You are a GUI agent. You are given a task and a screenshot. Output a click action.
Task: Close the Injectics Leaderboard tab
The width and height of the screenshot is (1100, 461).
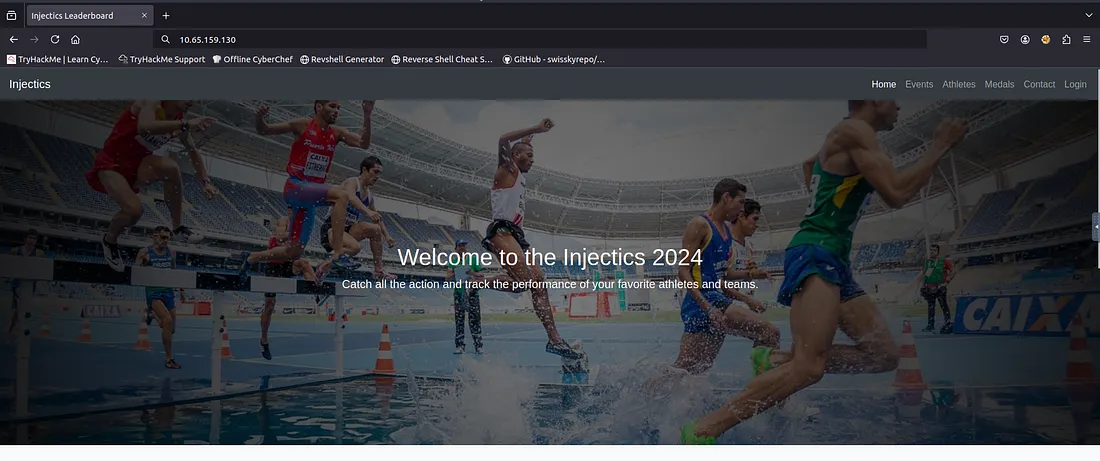(x=143, y=15)
